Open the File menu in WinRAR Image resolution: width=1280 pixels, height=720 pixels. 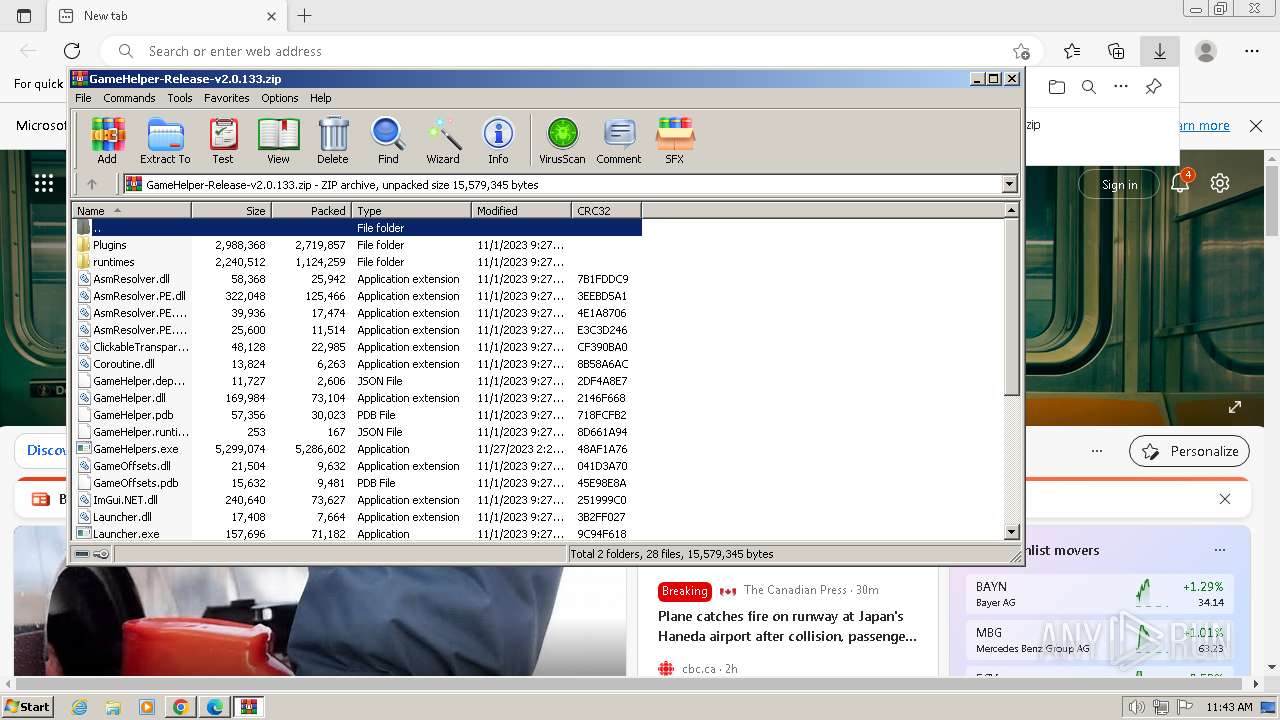[83, 98]
